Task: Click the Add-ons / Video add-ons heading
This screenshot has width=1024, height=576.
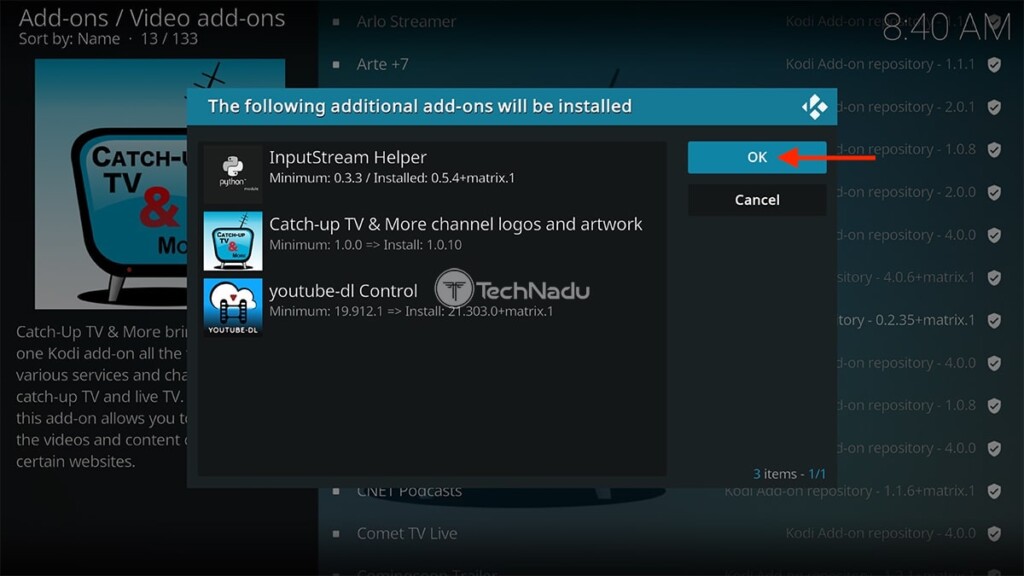Action: (x=152, y=18)
